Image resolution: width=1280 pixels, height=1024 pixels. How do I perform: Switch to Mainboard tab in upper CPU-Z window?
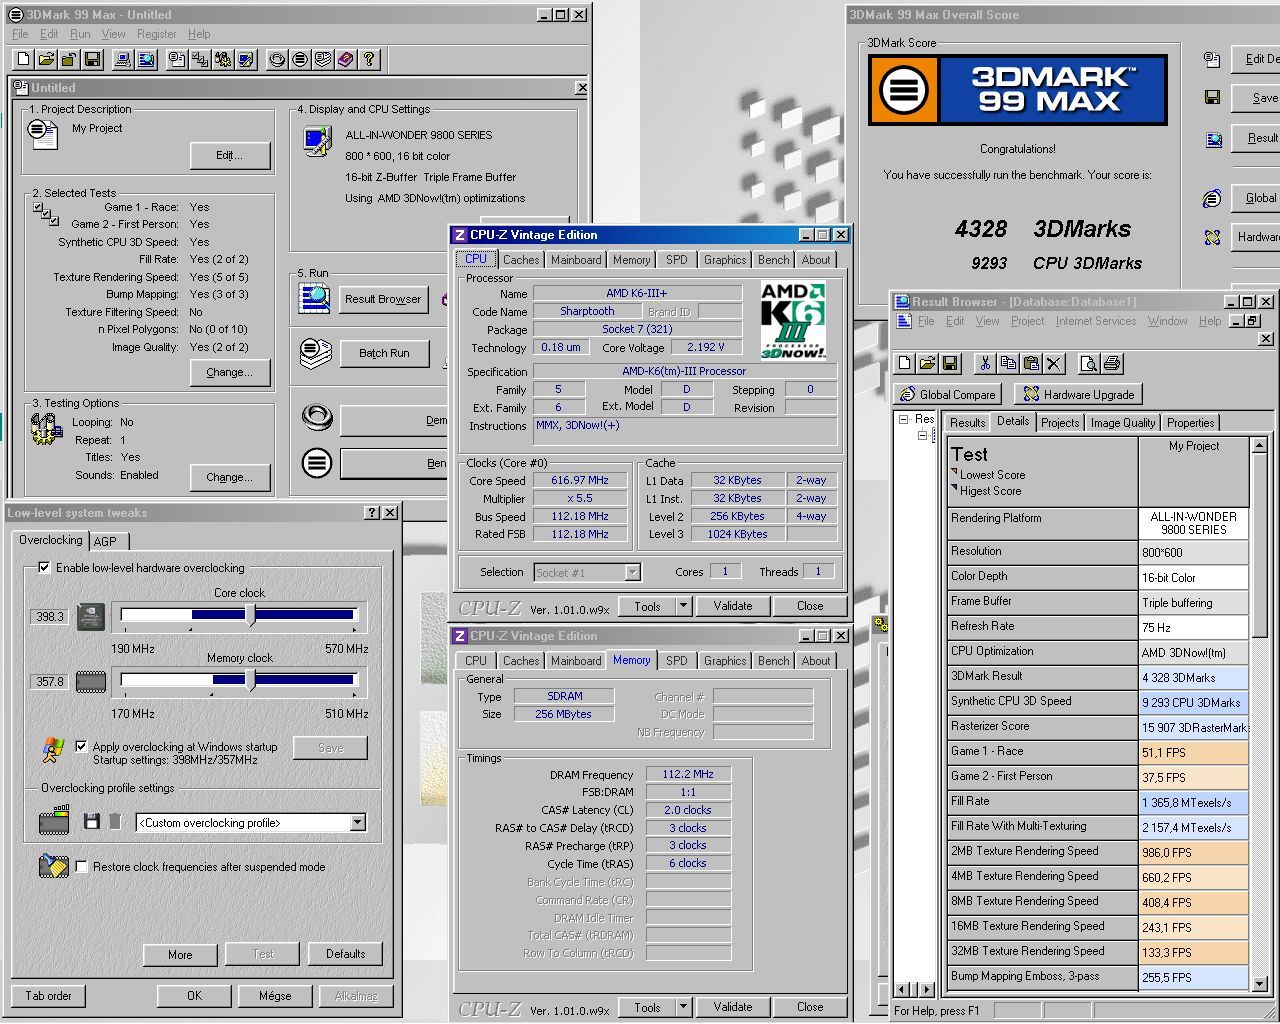pyautogui.click(x=576, y=260)
